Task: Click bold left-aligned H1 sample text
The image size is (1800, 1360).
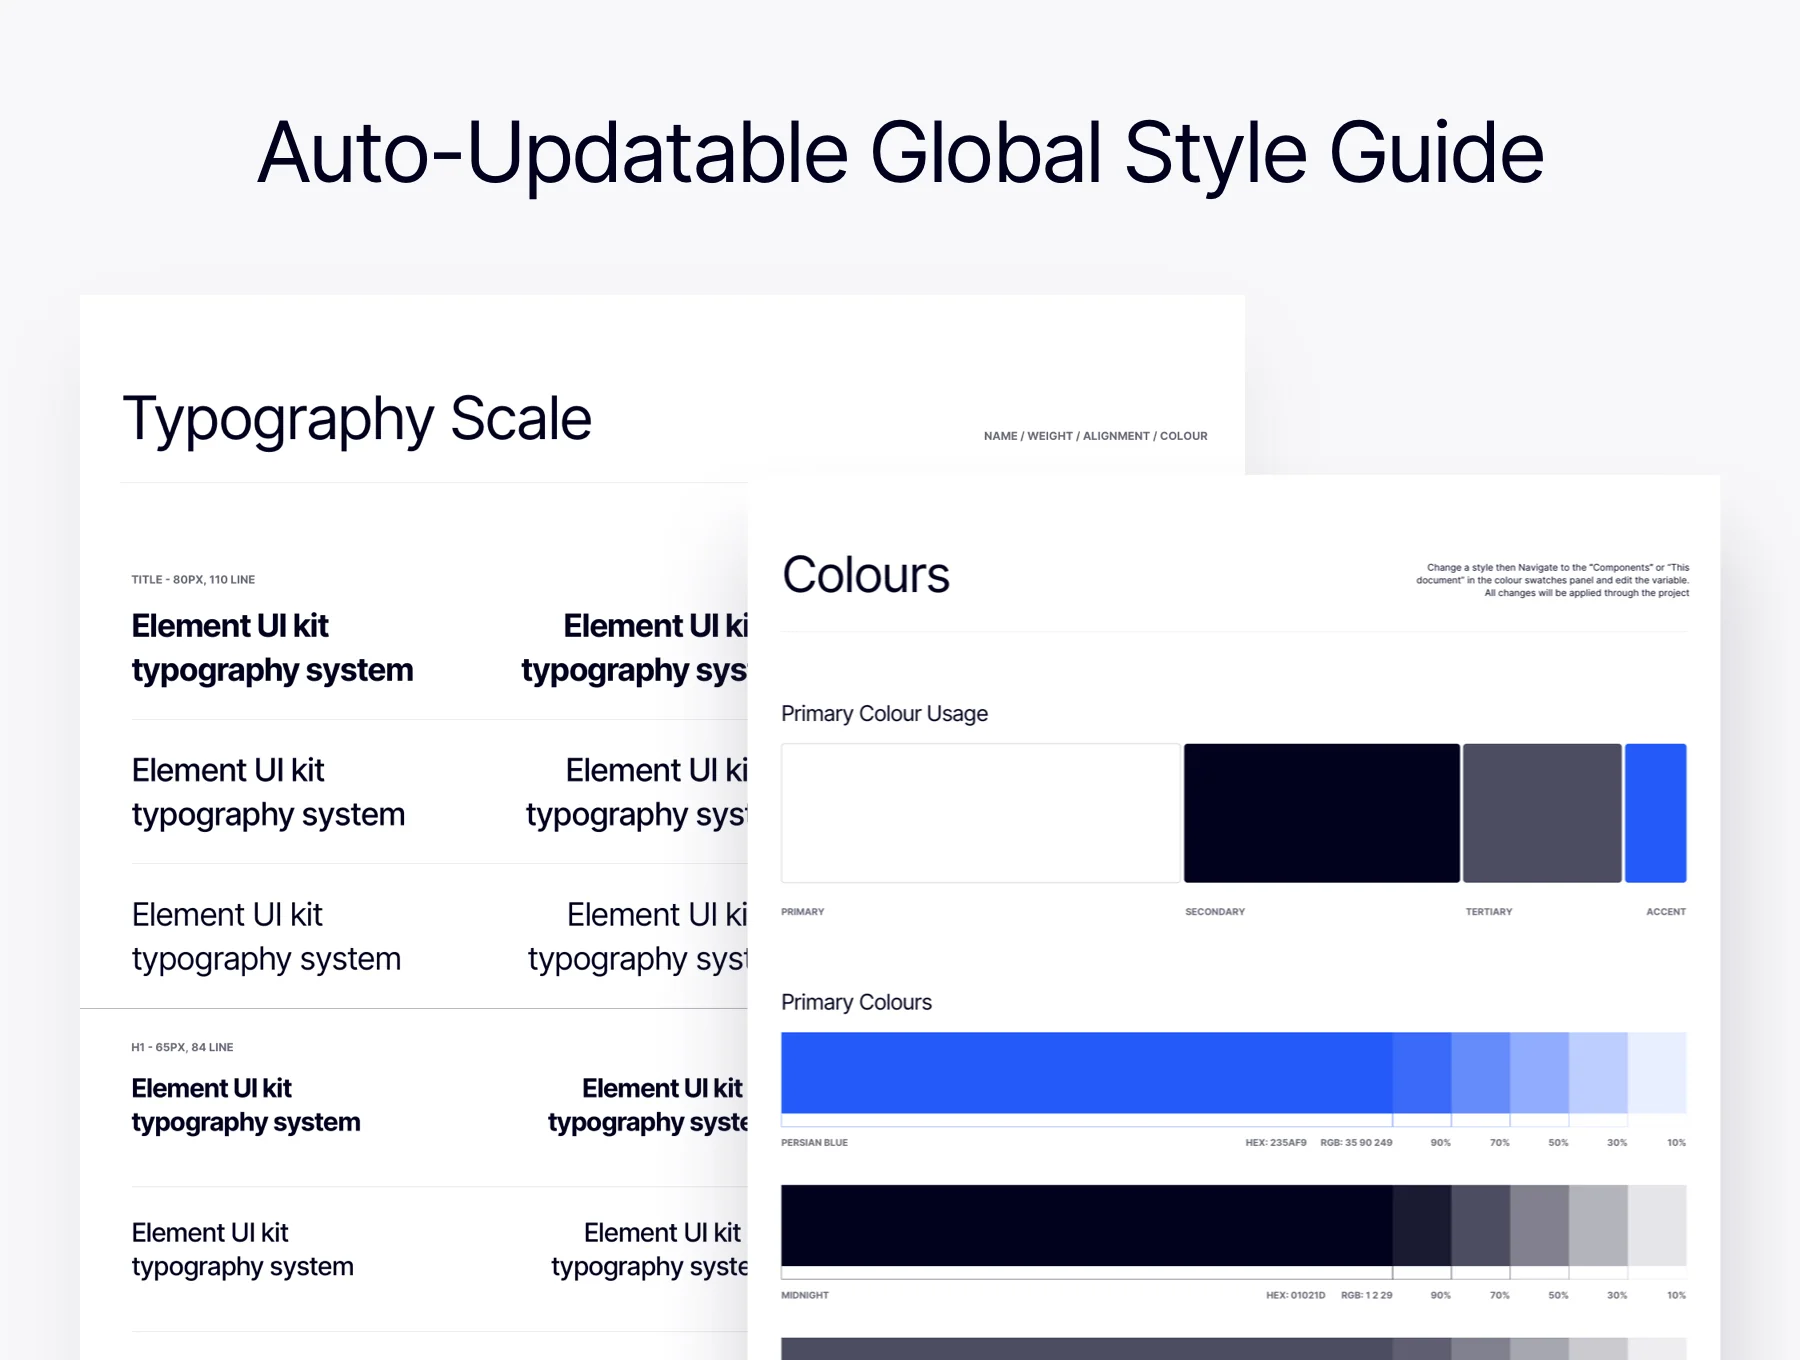Action: pos(246,1105)
